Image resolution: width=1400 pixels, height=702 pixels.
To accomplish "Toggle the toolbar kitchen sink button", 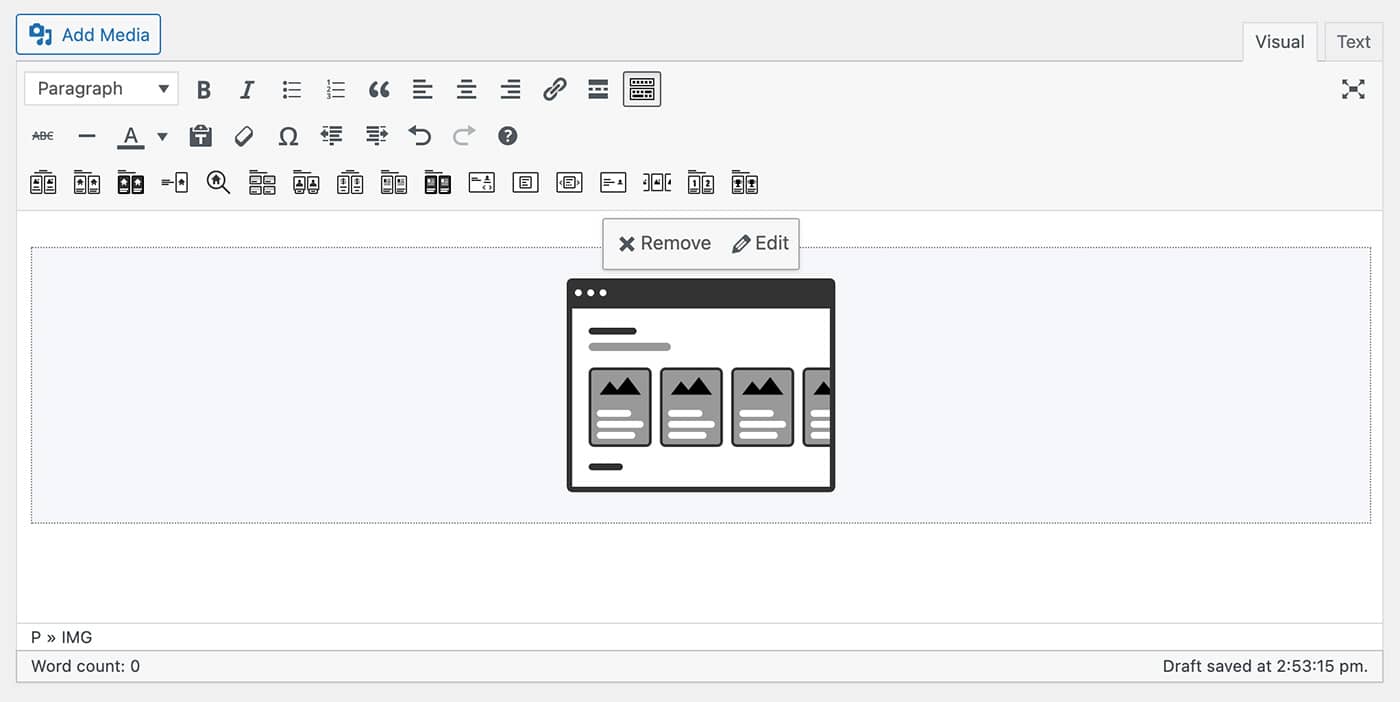I will click(x=642, y=90).
